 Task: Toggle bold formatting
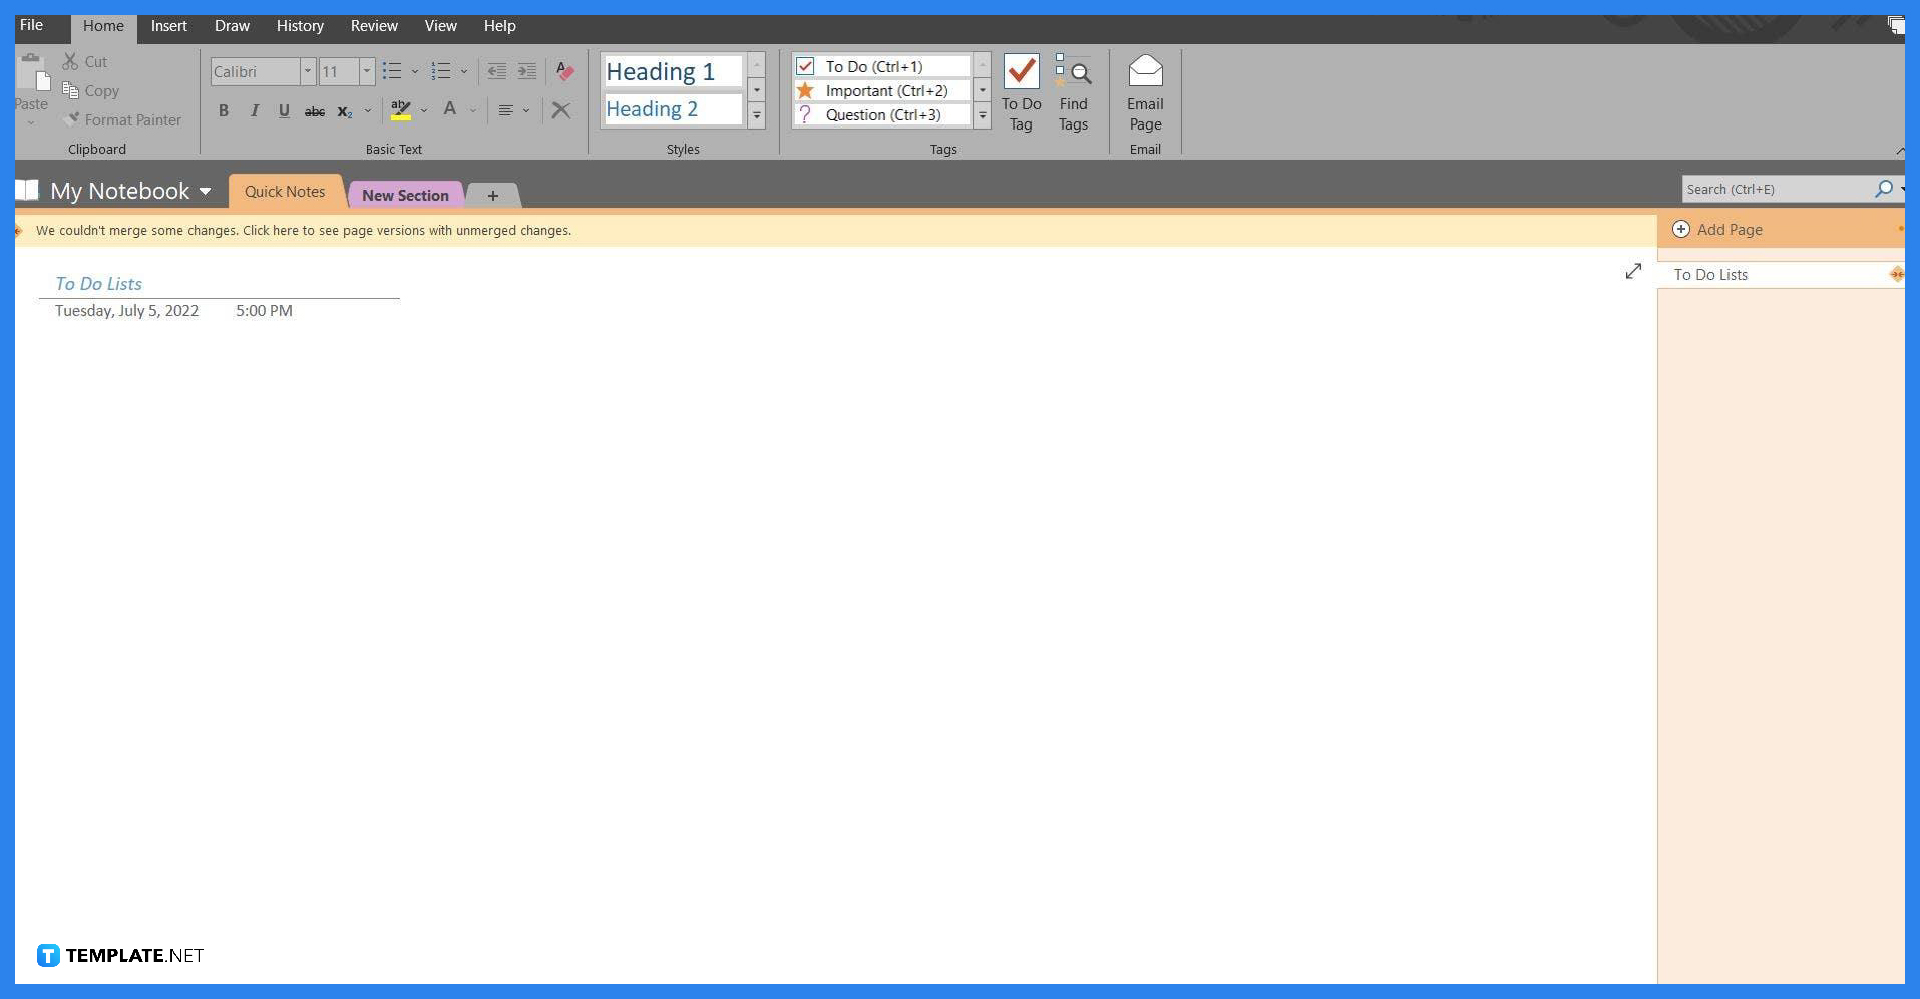(224, 110)
